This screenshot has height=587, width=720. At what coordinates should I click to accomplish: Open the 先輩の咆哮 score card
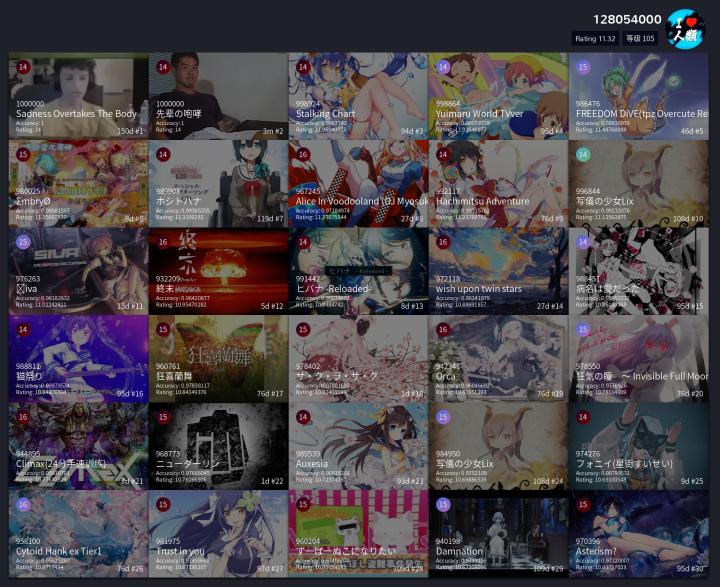(x=219, y=96)
